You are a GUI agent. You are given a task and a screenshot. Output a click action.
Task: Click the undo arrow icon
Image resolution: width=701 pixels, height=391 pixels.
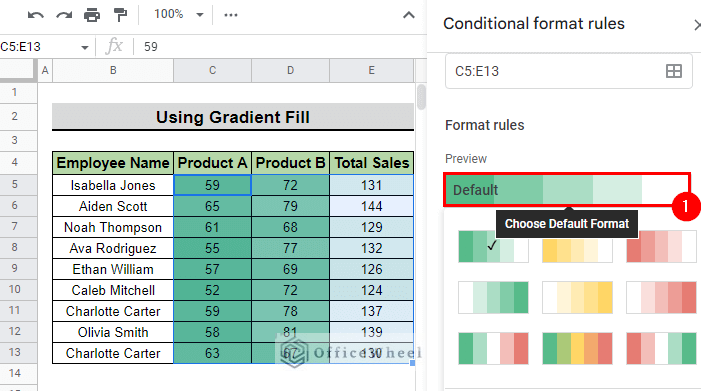36,15
